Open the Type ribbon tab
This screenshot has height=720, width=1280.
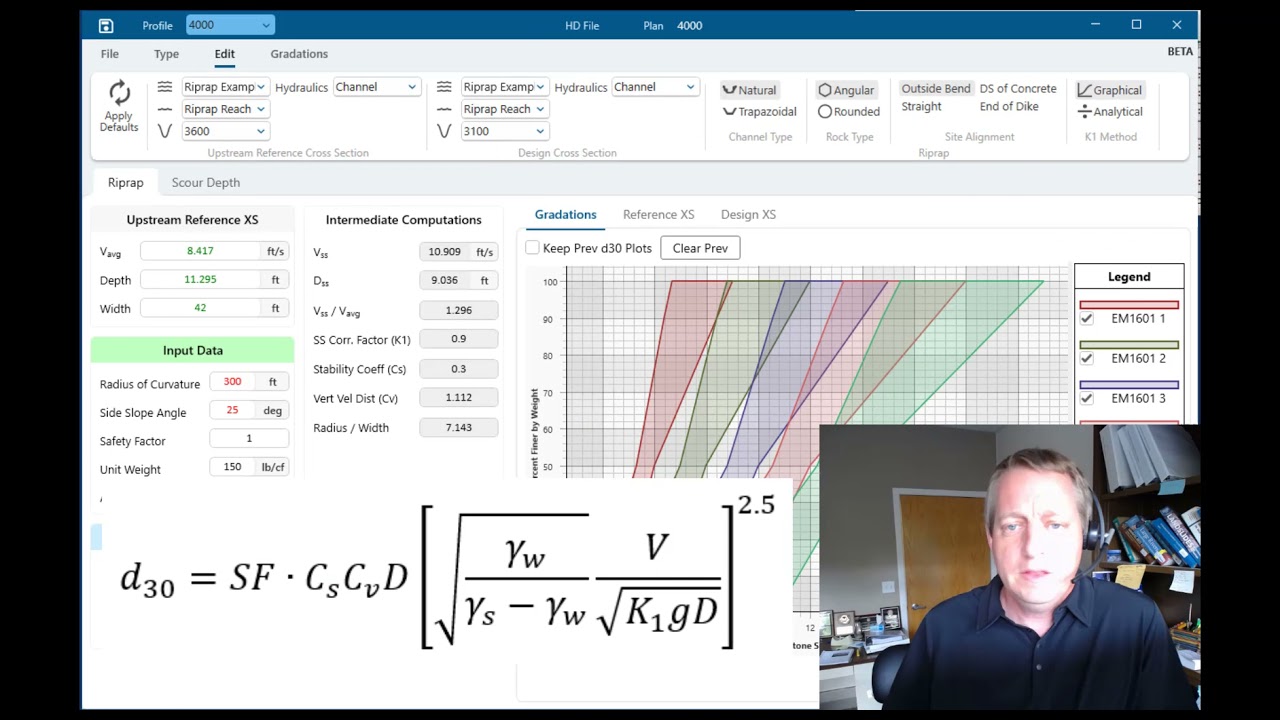click(x=166, y=54)
